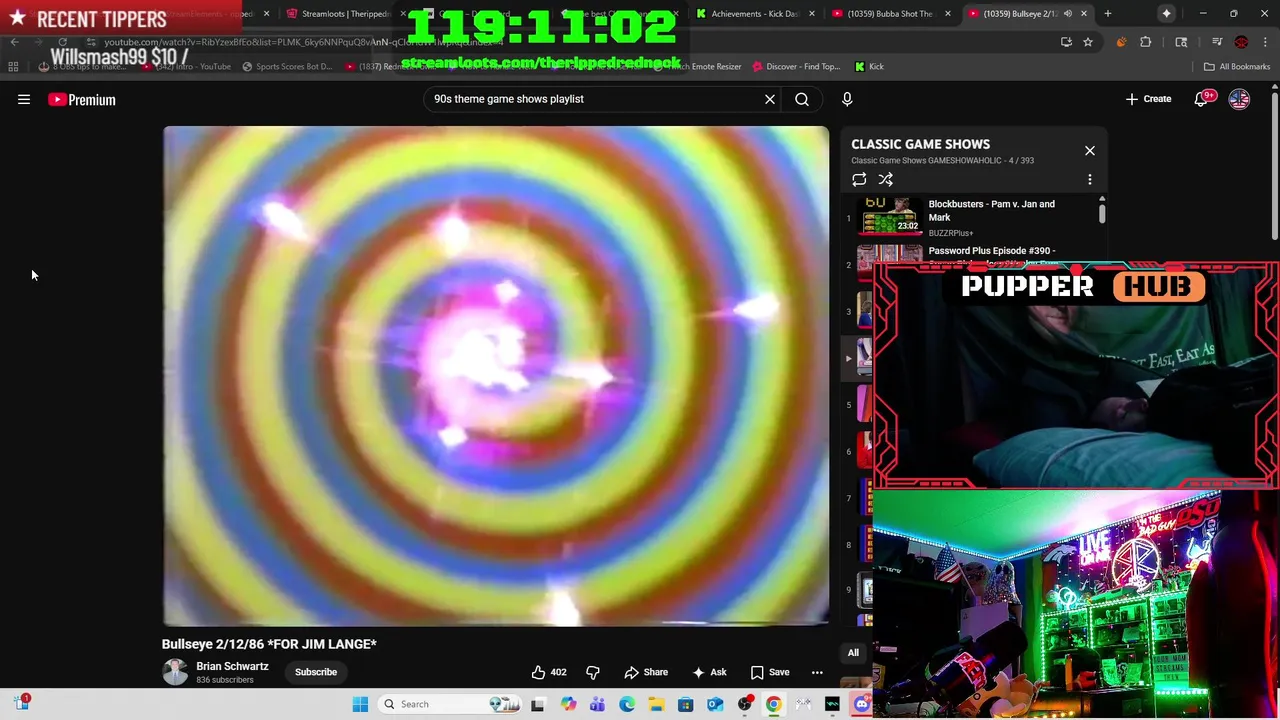Share the Bullseye video
The height and width of the screenshot is (720, 1280).
646,672
